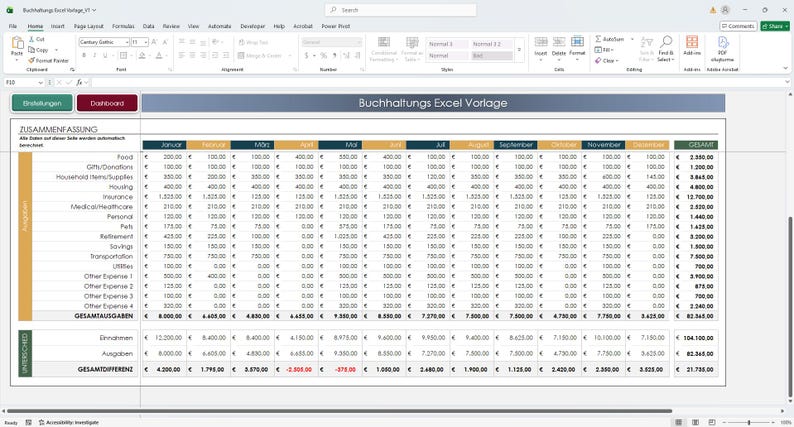Screen dimensions: 794x427
Task: Click the Paste clipboard icon
Action: click(17, 43)
